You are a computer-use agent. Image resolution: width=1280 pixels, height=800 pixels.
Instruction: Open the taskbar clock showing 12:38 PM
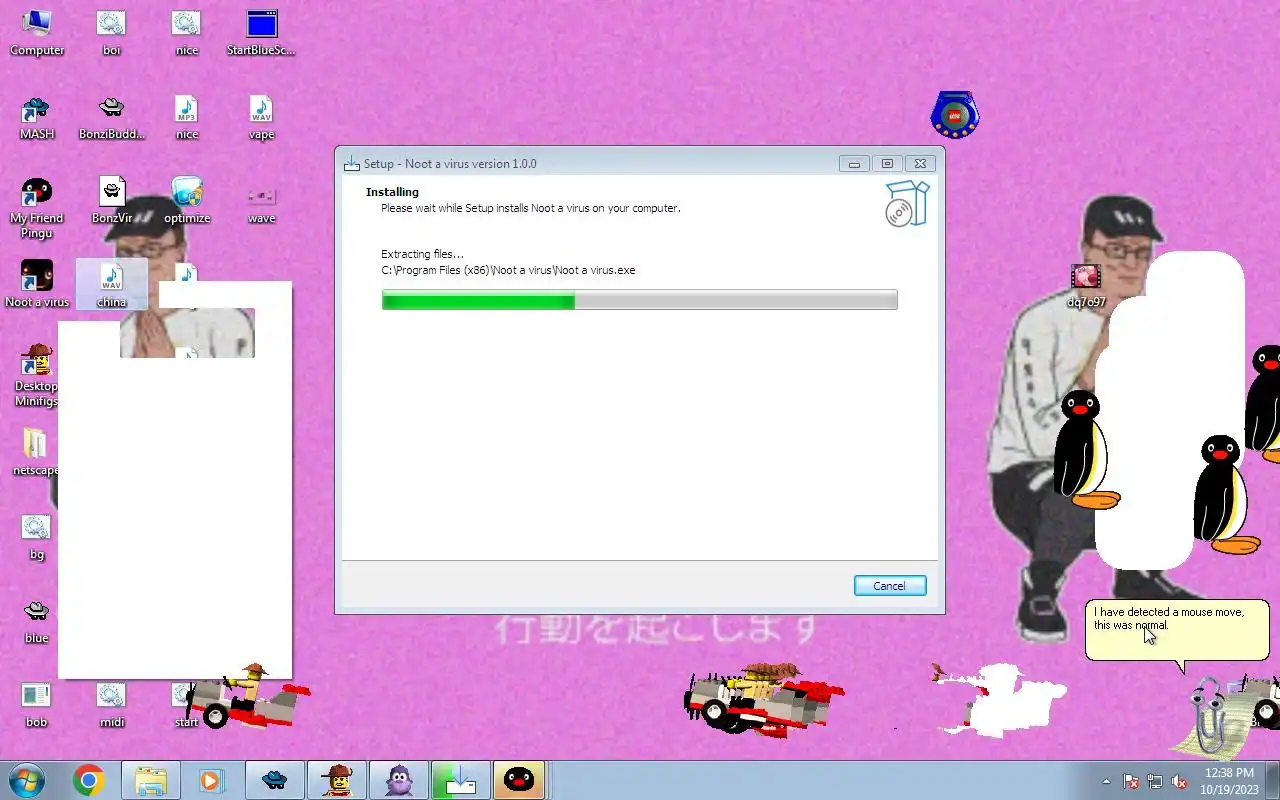point(1229,781)
